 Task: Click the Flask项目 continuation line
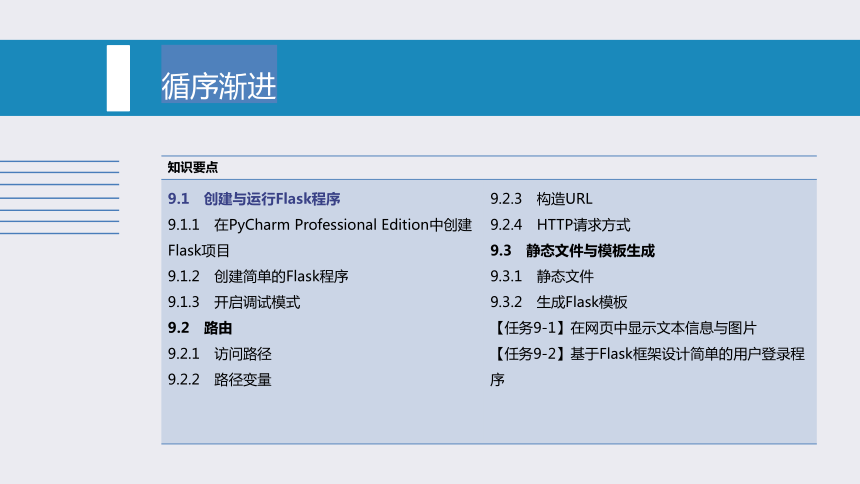coord(199,251)
